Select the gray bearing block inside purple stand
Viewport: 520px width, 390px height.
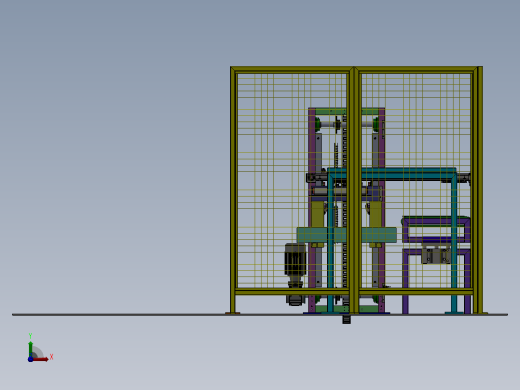[436, 256]
